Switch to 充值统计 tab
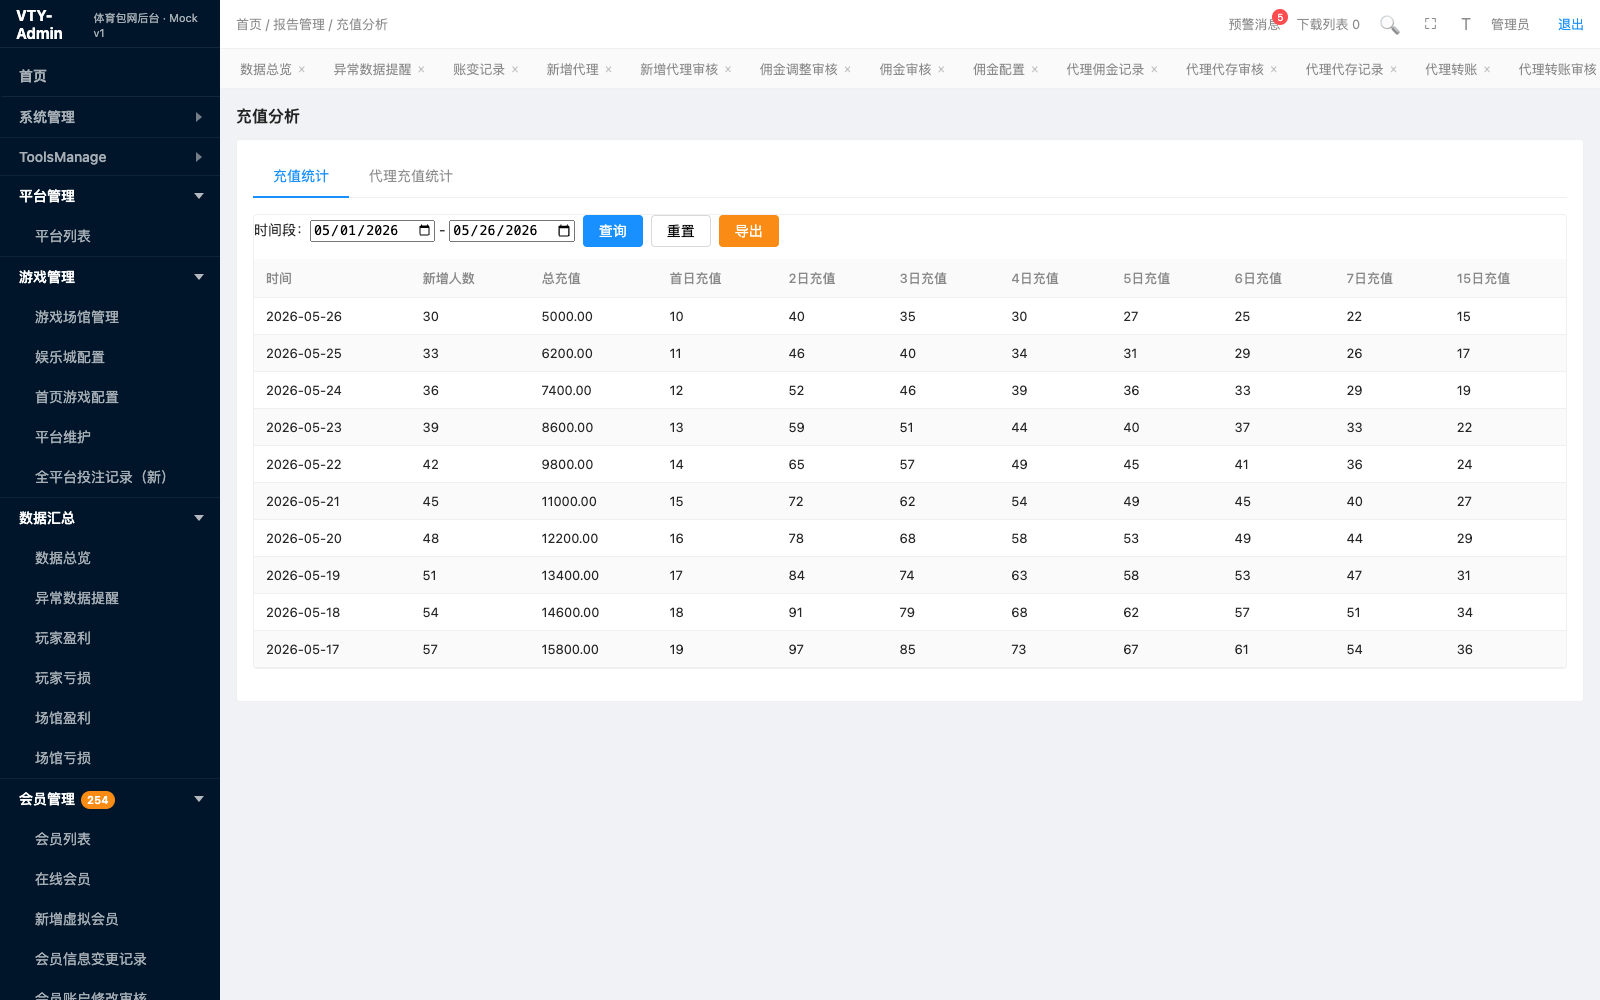 pos(301,176)
